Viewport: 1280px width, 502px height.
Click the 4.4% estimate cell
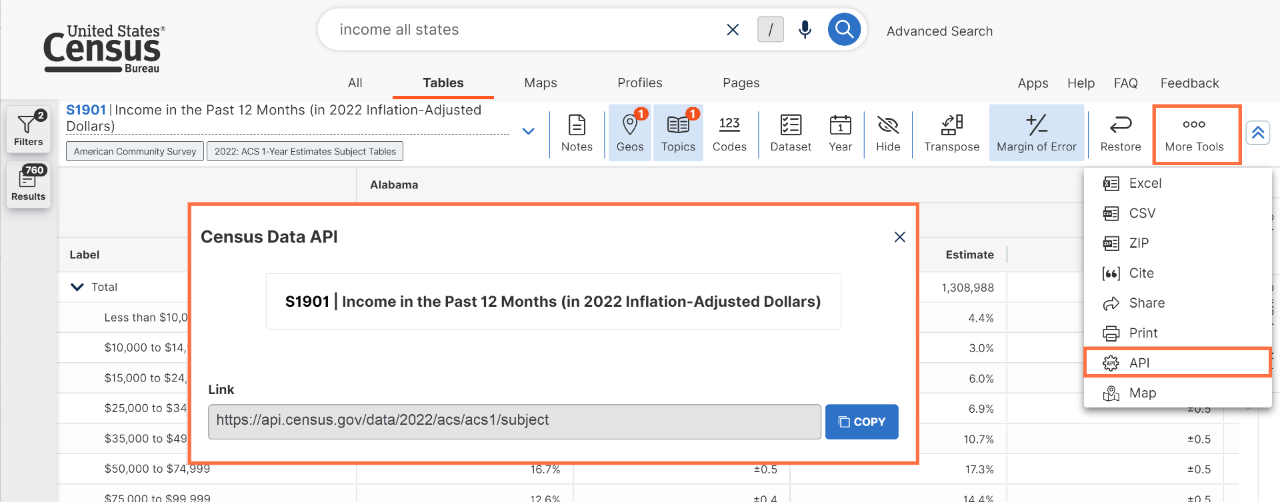(981, 318)
